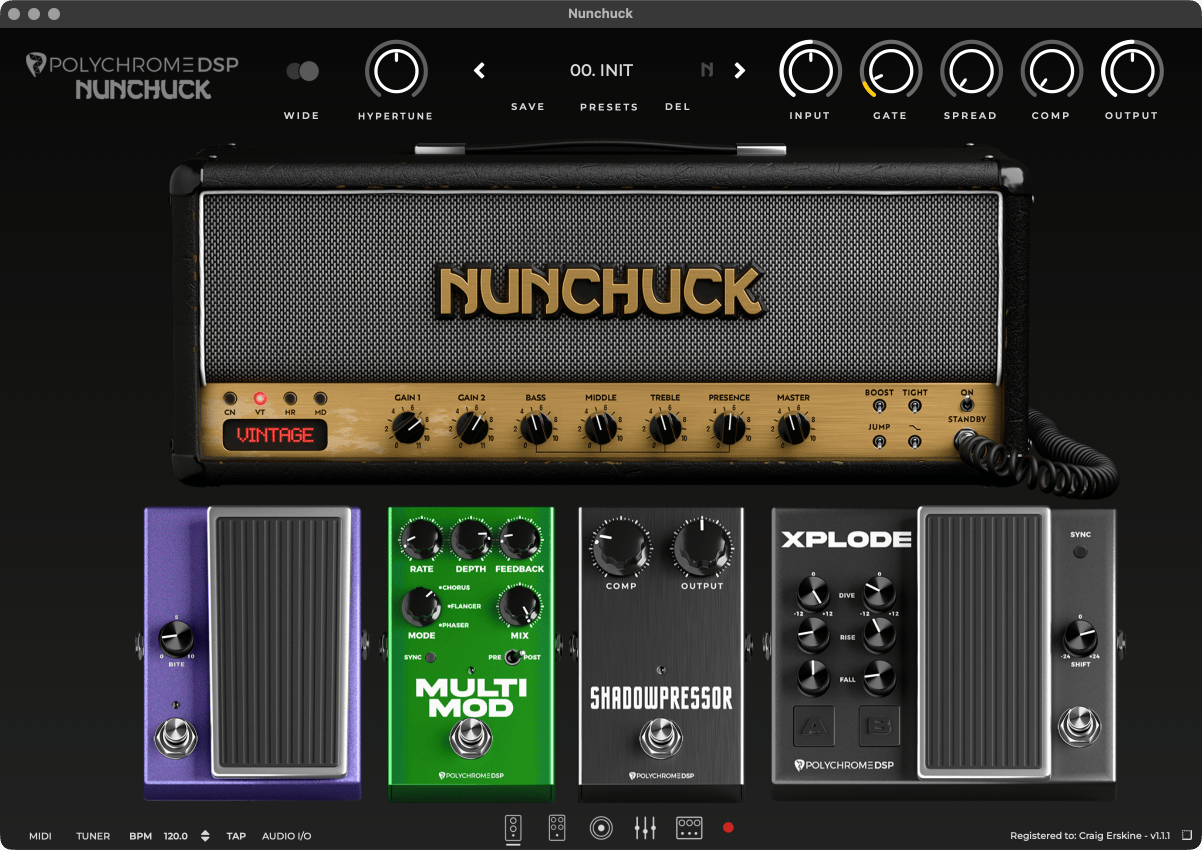The width and height of the screenshot is (1202, 850).
Task: Click the PRESENCE knob on the amp
Action: tap(729, 429)
